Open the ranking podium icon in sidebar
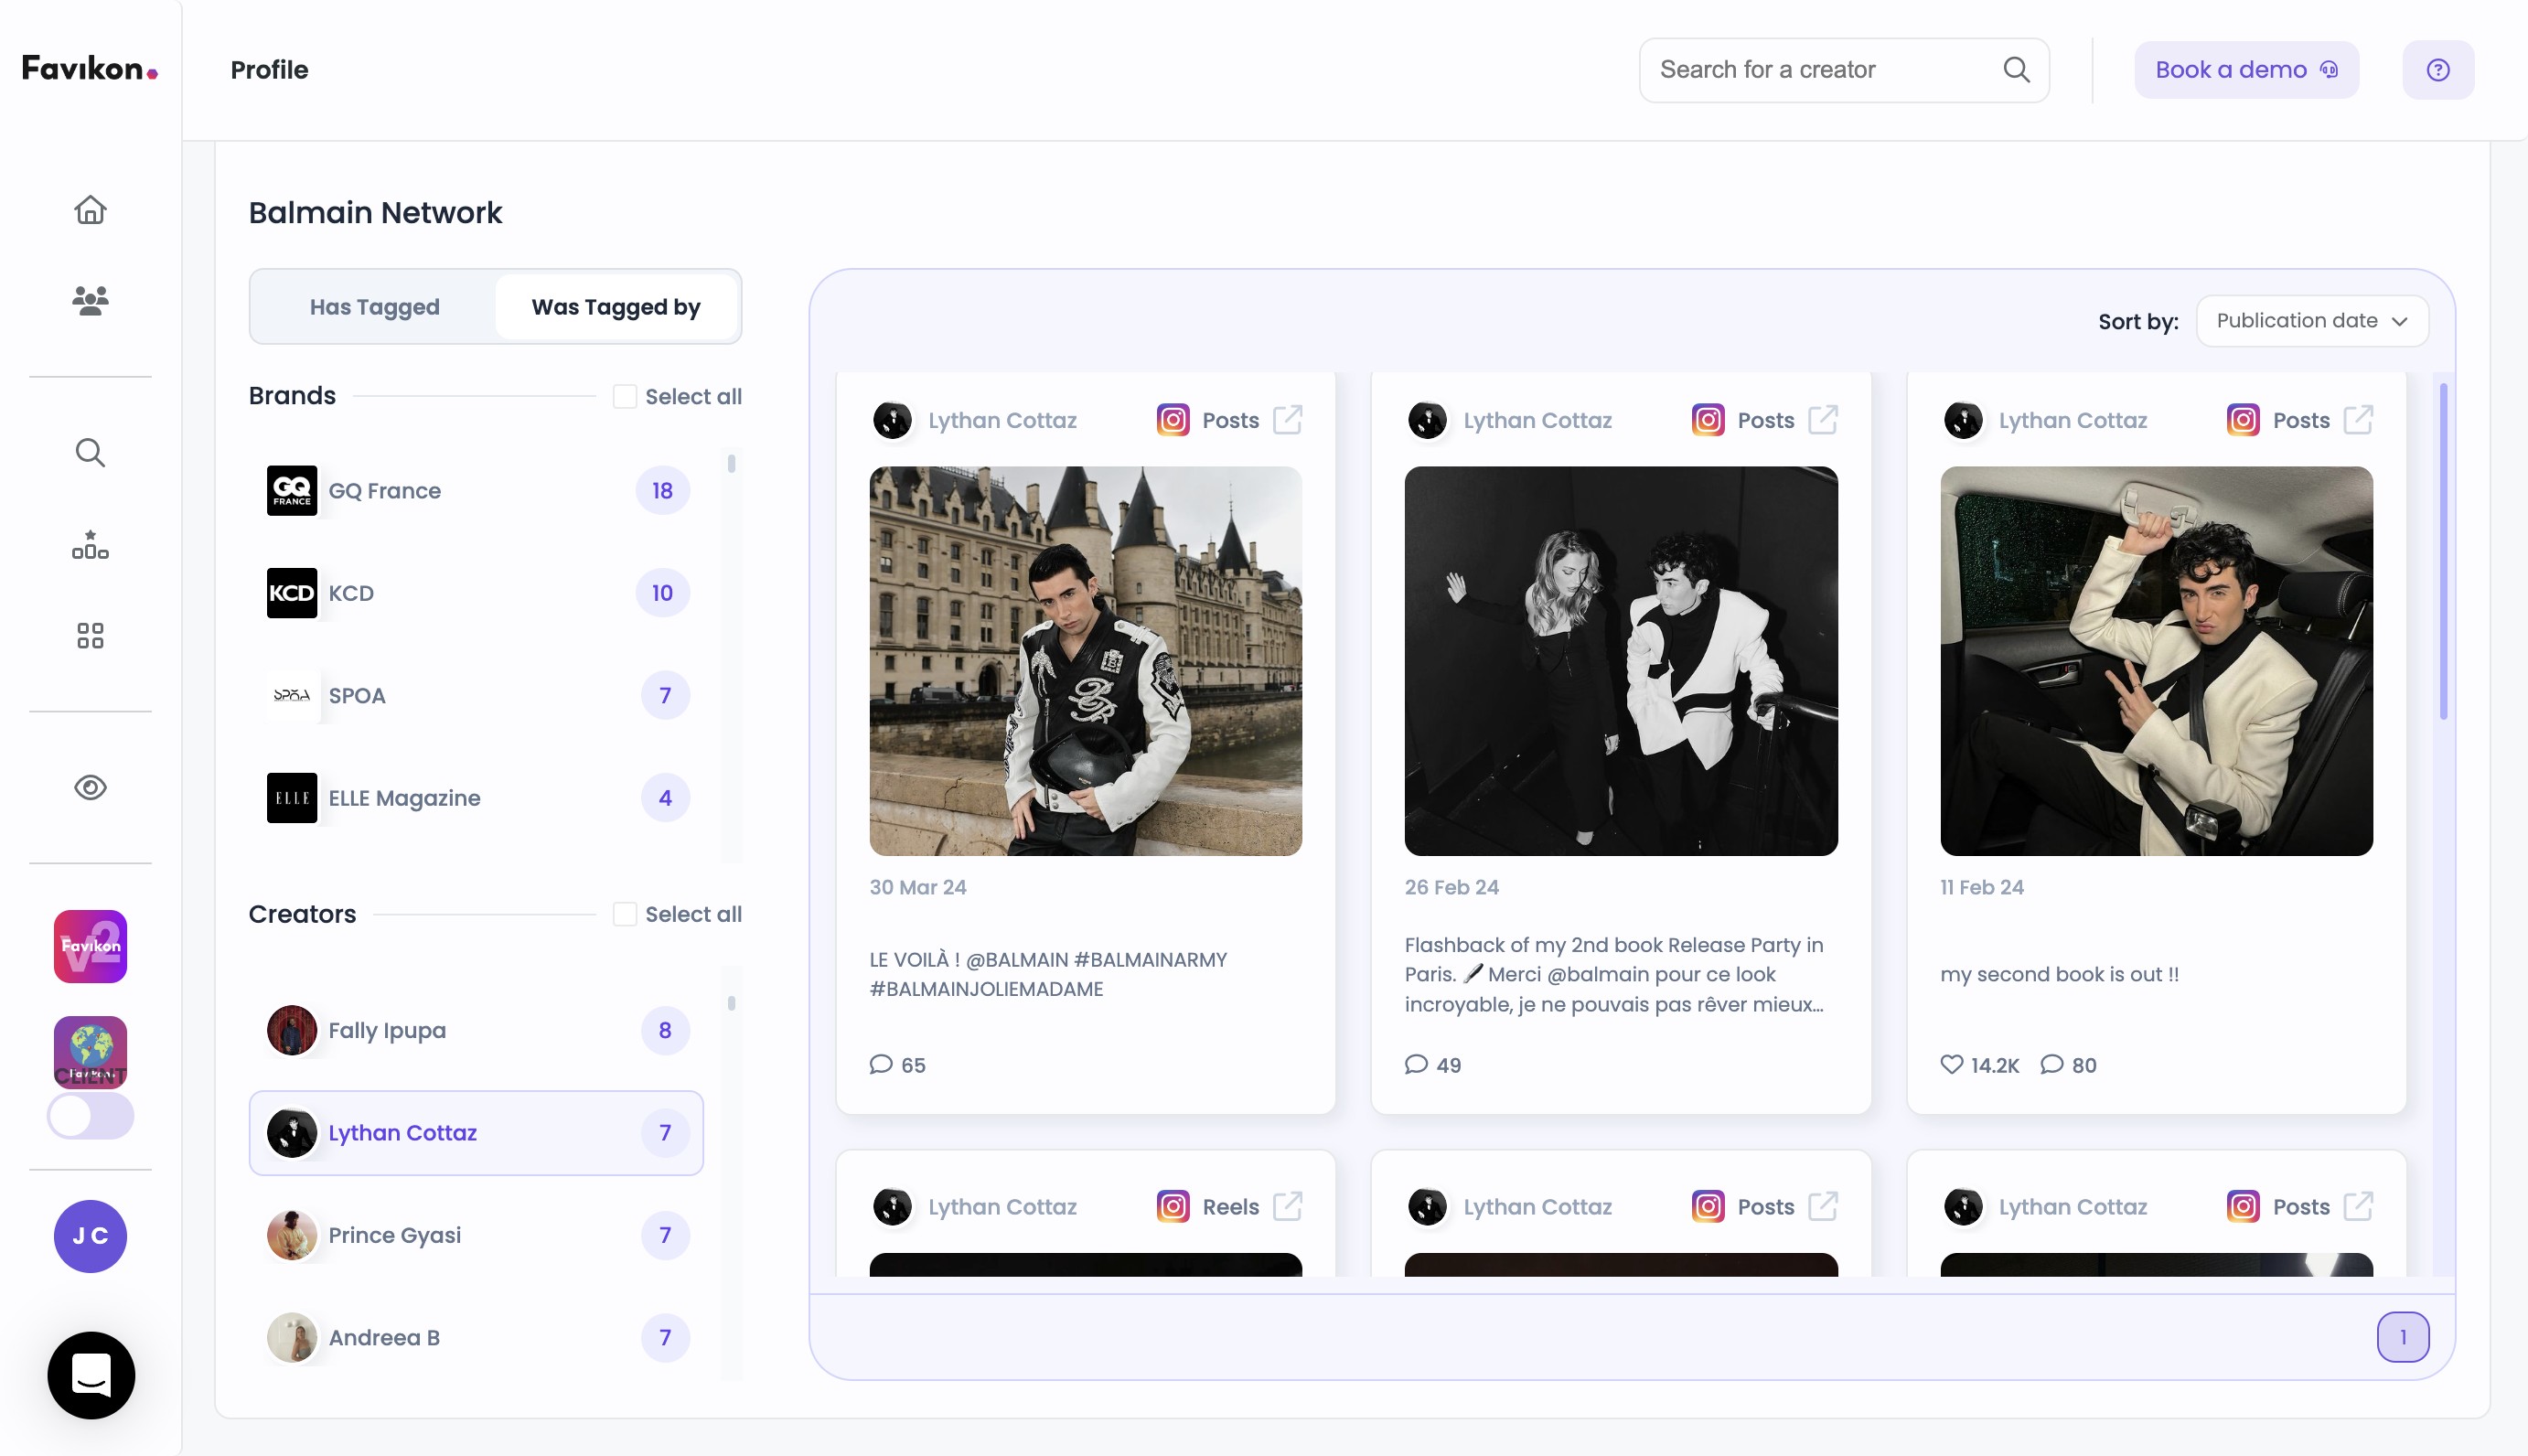This screenshot has width=2528, height=1456. coord(90,545)
